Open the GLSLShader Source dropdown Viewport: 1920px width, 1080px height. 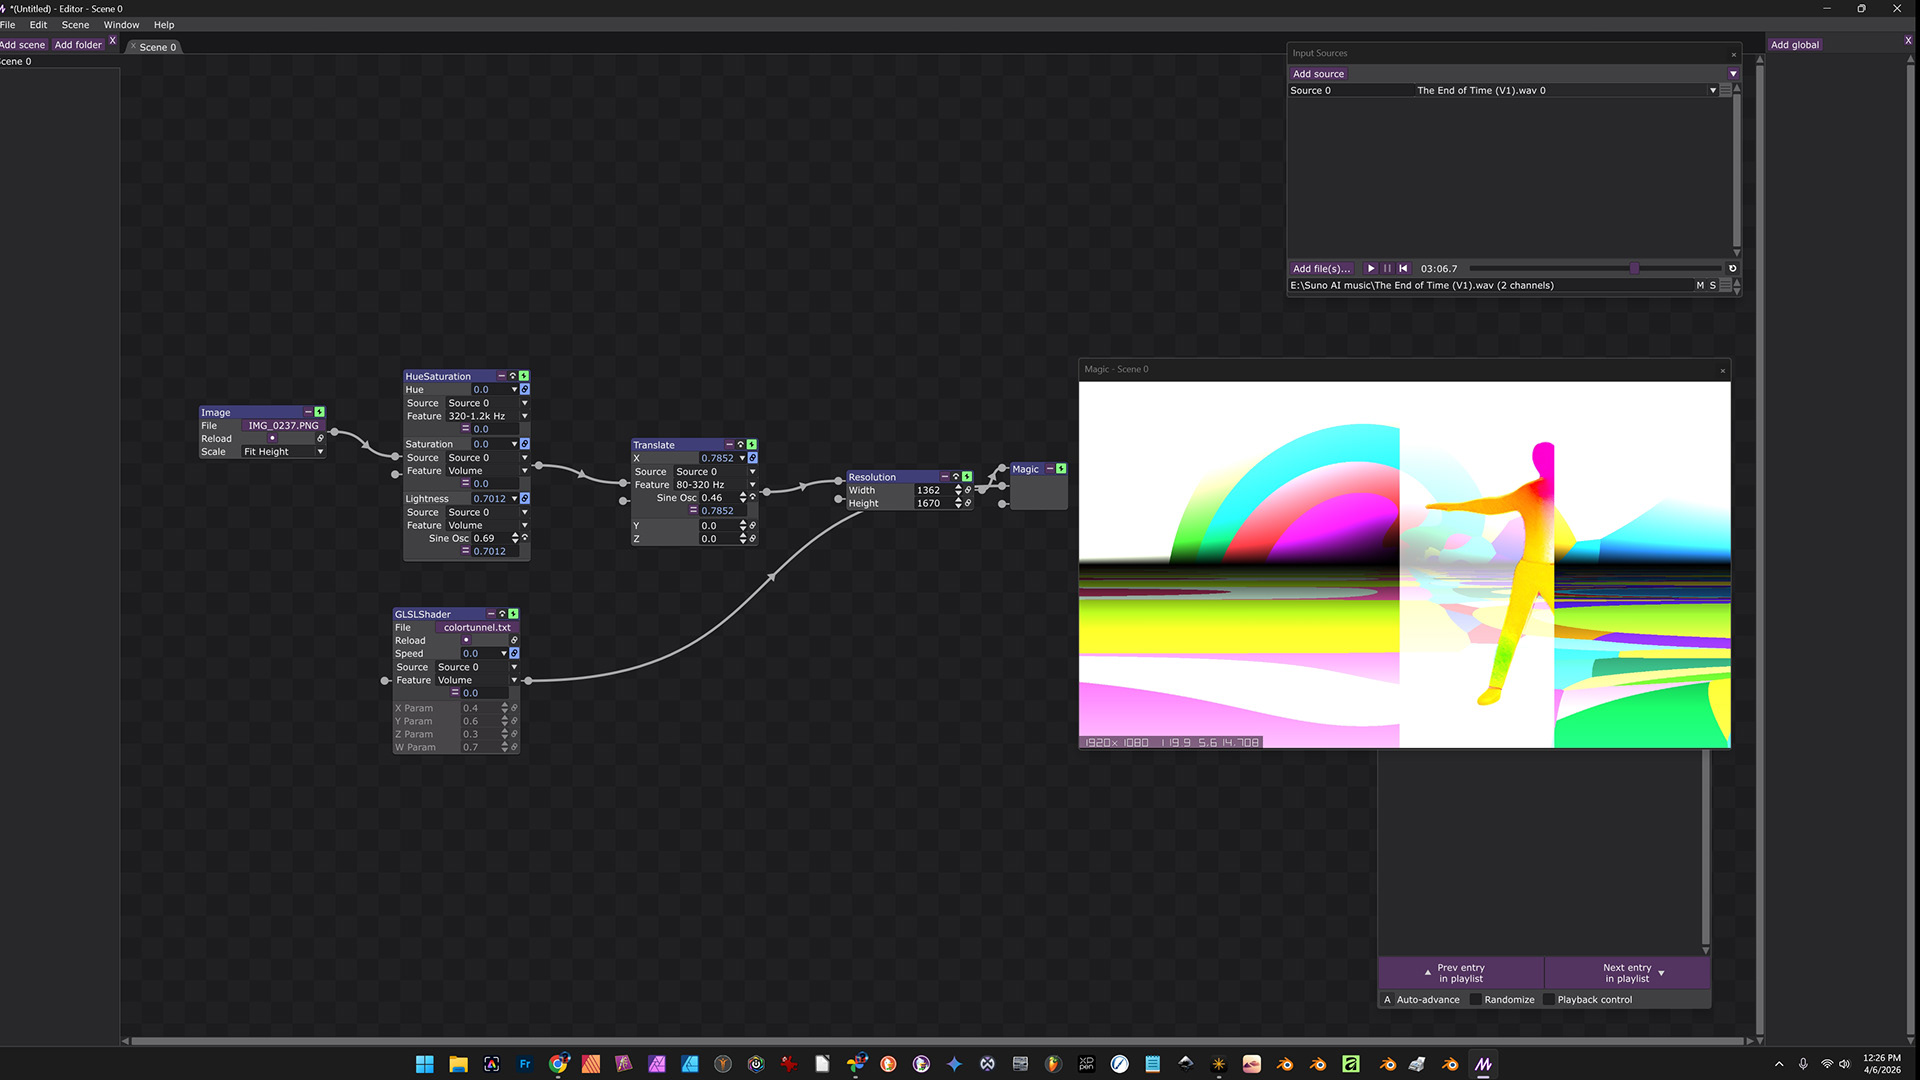[477, 667]
